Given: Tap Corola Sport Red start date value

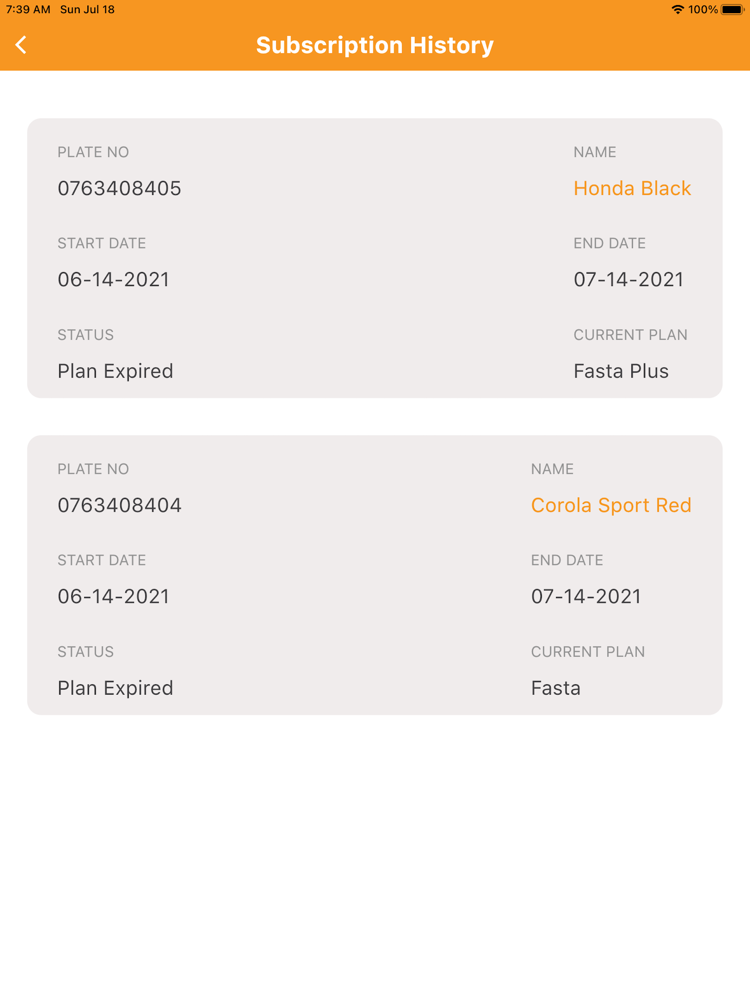Looking at the screenshot, I should [114, 596].
